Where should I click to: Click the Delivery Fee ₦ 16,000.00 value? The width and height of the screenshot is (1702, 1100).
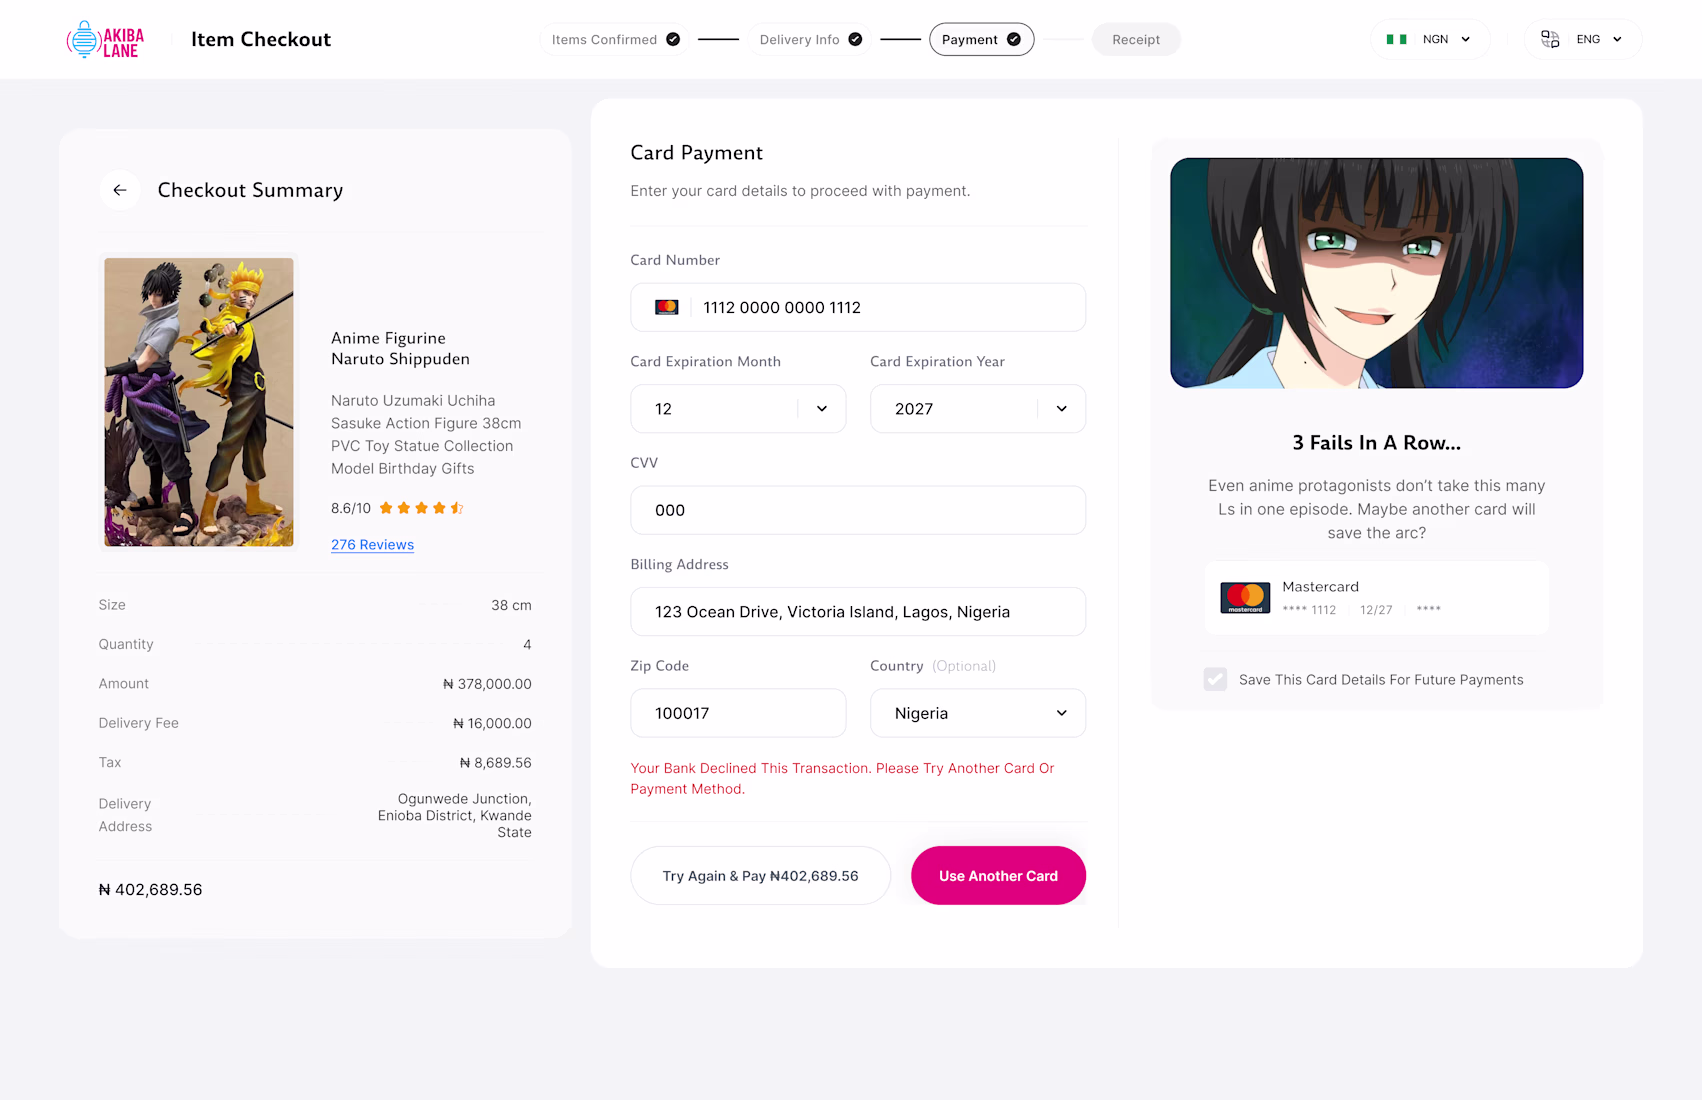click(x=492, y=723)
